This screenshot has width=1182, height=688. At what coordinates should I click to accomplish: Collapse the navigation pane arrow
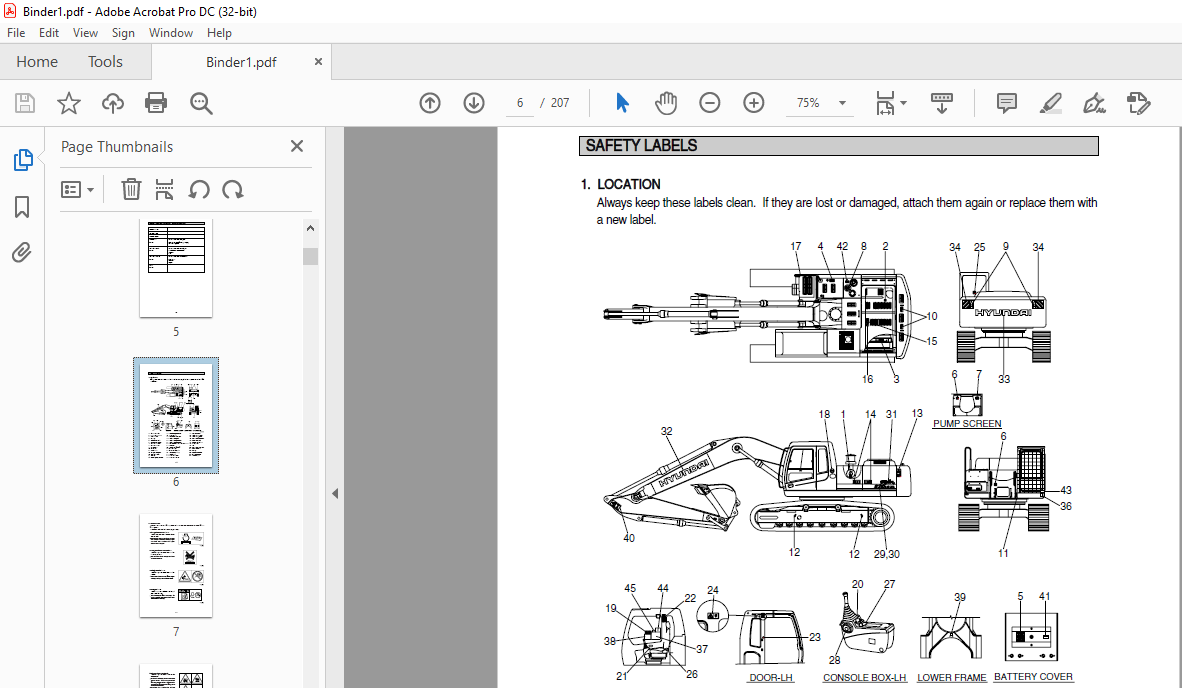(335, 494)
